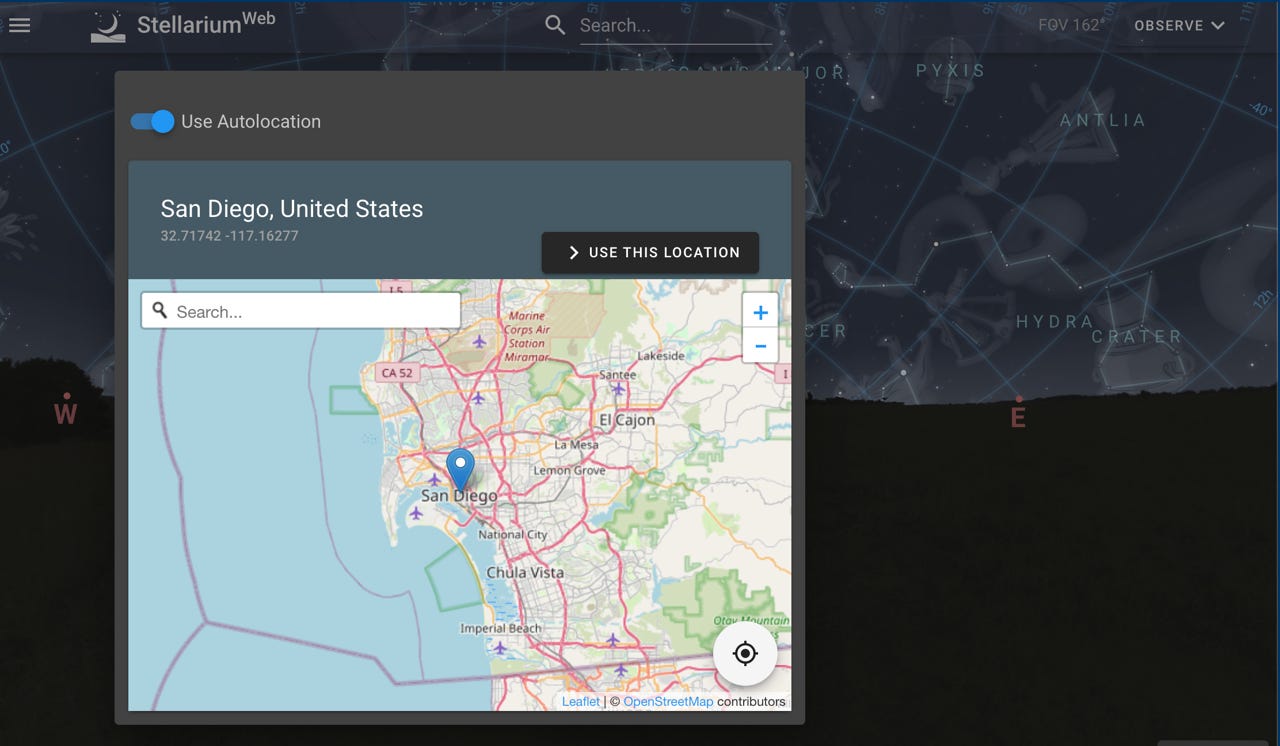Click the ANTLIA constellation label
Viewport: 1280px width, 746px height.
pyautogui.click(x=1102, y=120)
